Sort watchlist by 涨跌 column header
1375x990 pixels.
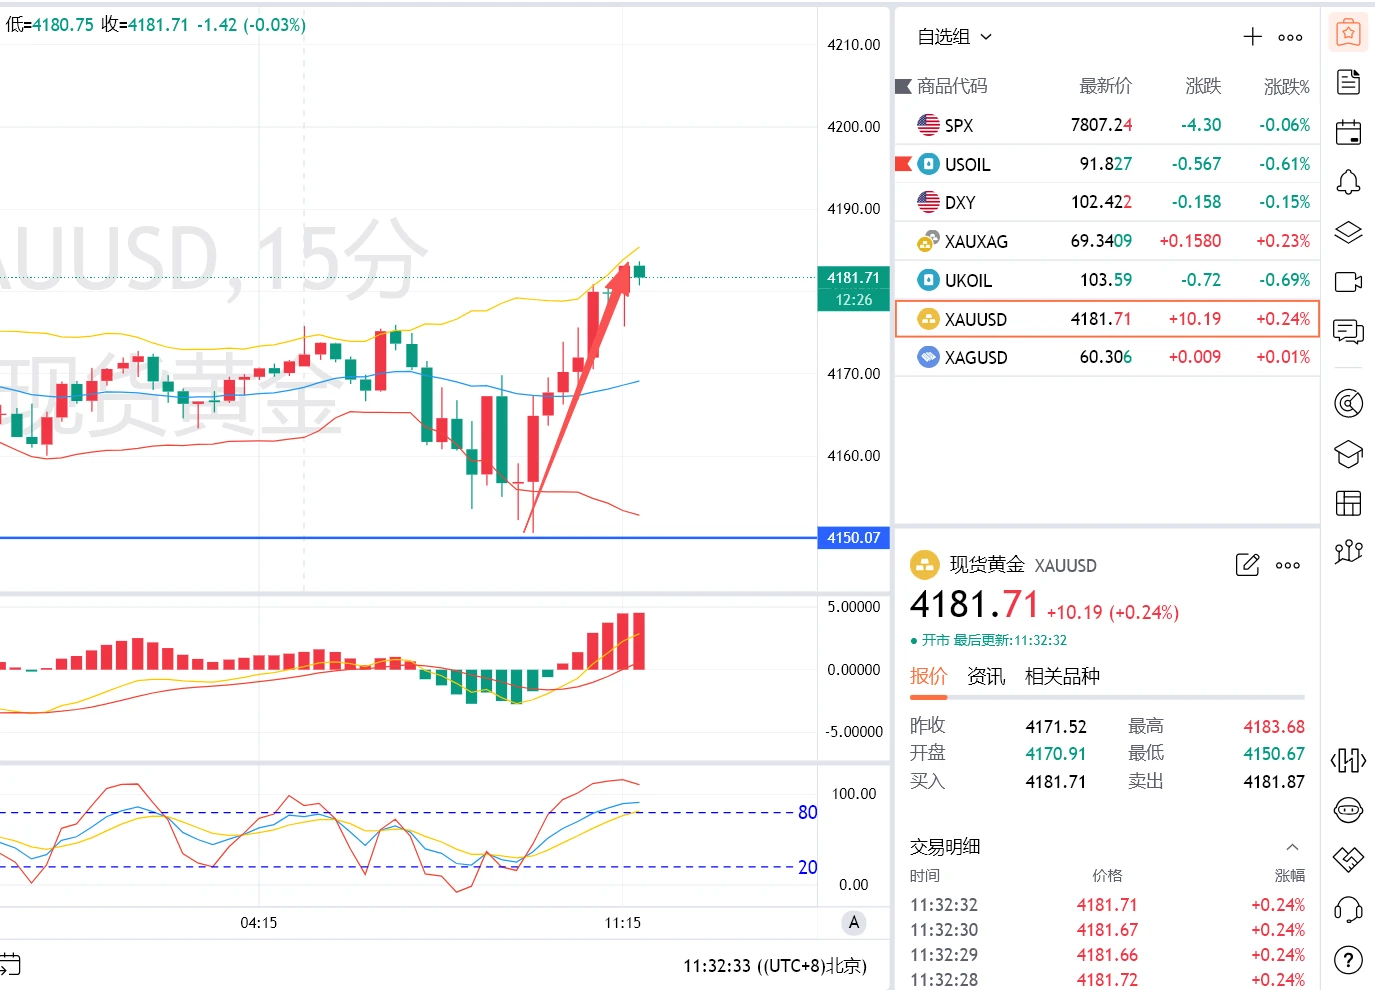tap(1203, 86)
